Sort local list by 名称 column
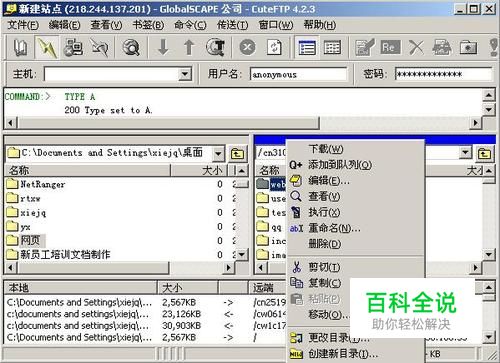The height and width of the screenshot is (363, 500). (88, 171)
